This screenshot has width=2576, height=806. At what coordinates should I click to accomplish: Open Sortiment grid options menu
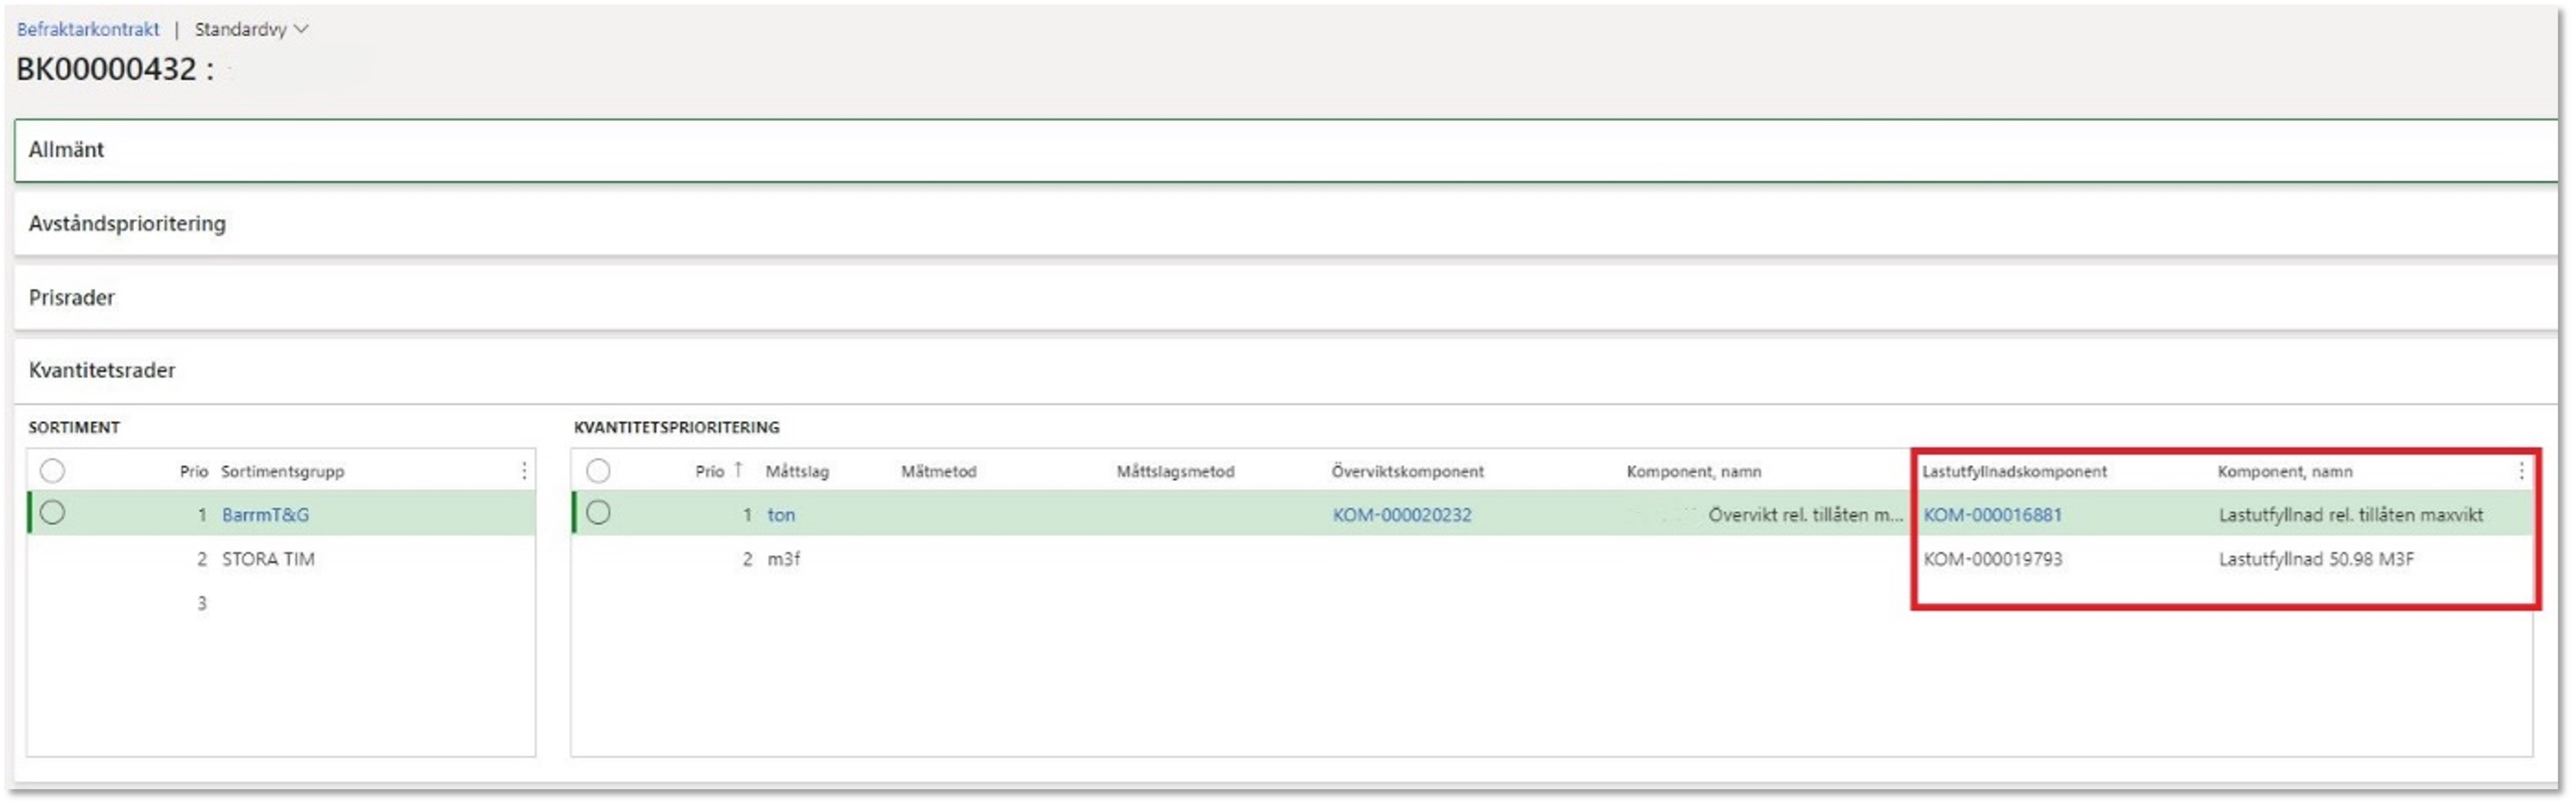point(524,471)
